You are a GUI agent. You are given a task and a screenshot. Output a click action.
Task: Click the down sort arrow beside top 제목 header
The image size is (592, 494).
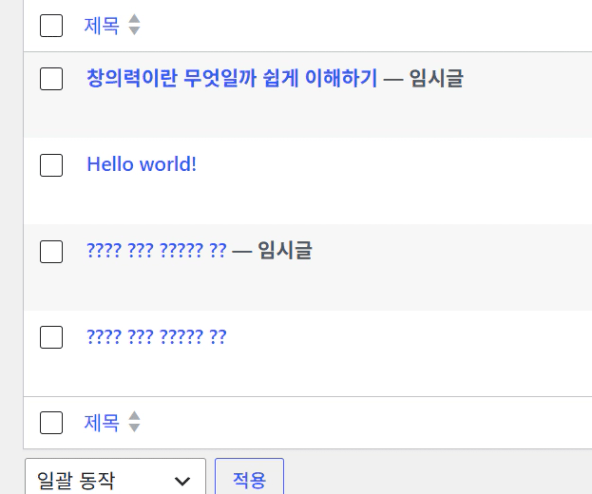134,31
